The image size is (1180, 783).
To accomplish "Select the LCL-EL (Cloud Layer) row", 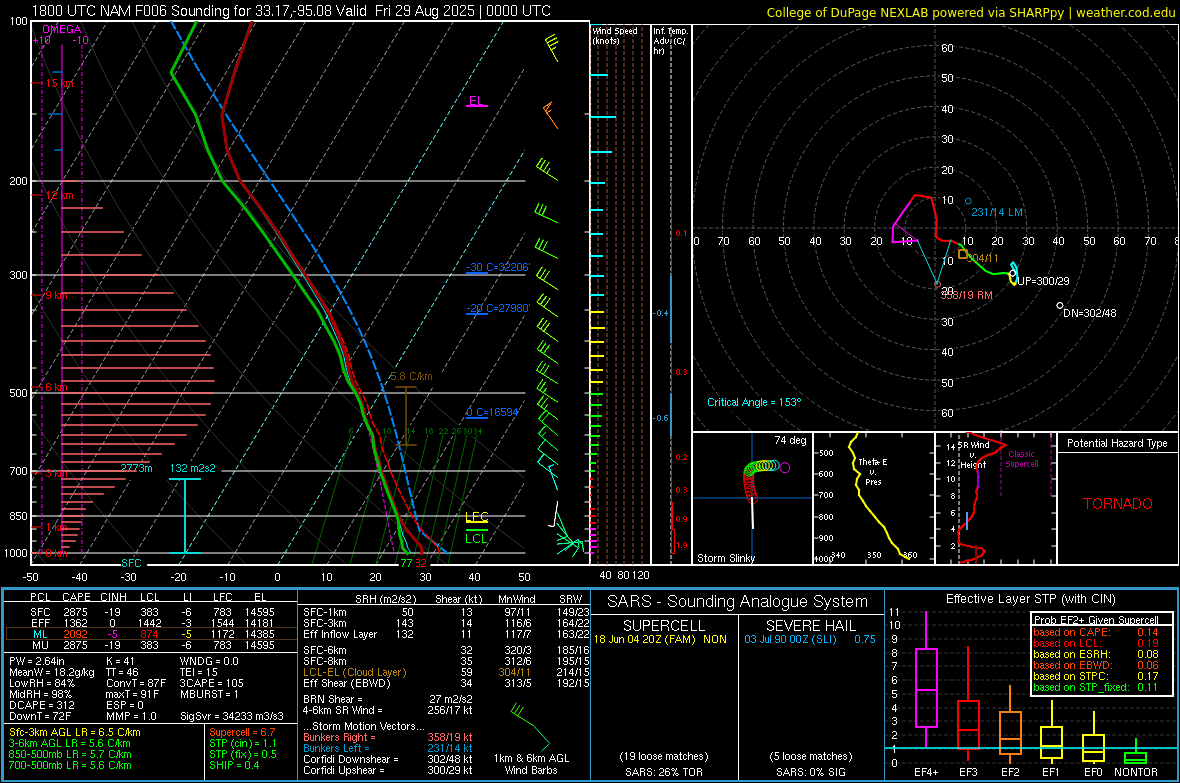I will (x=446, y=672).
